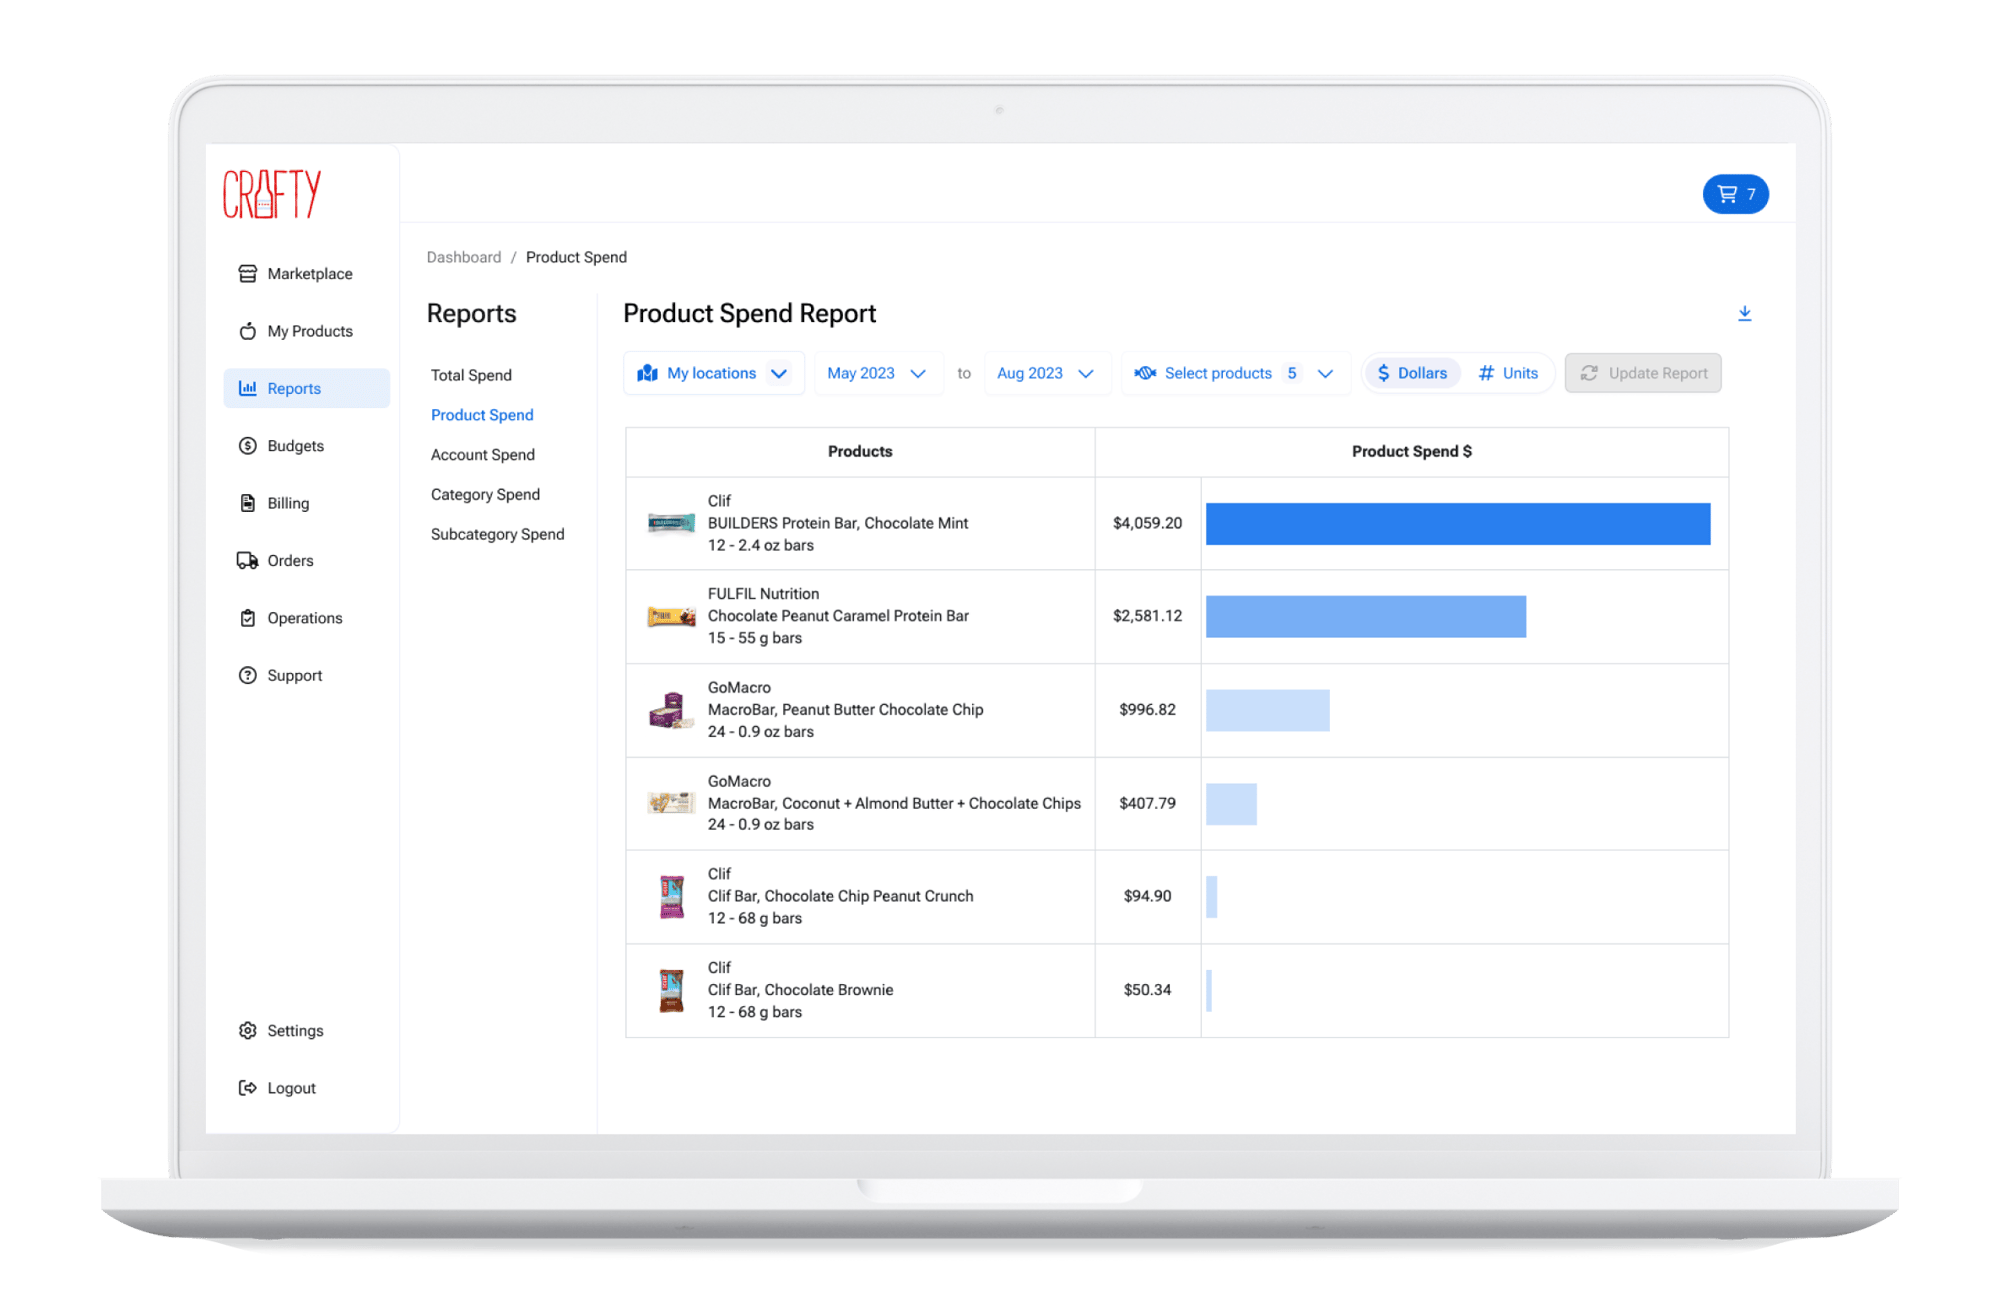
Task: Select the Product Spend report link
Action: click(482, 415)
